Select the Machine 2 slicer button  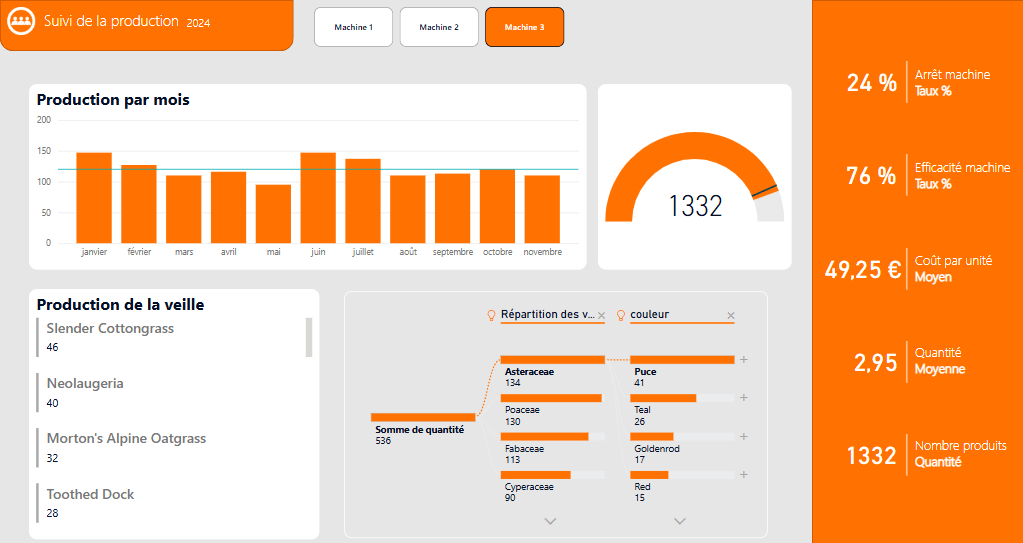pyautogui.click(x=439, y=27)
